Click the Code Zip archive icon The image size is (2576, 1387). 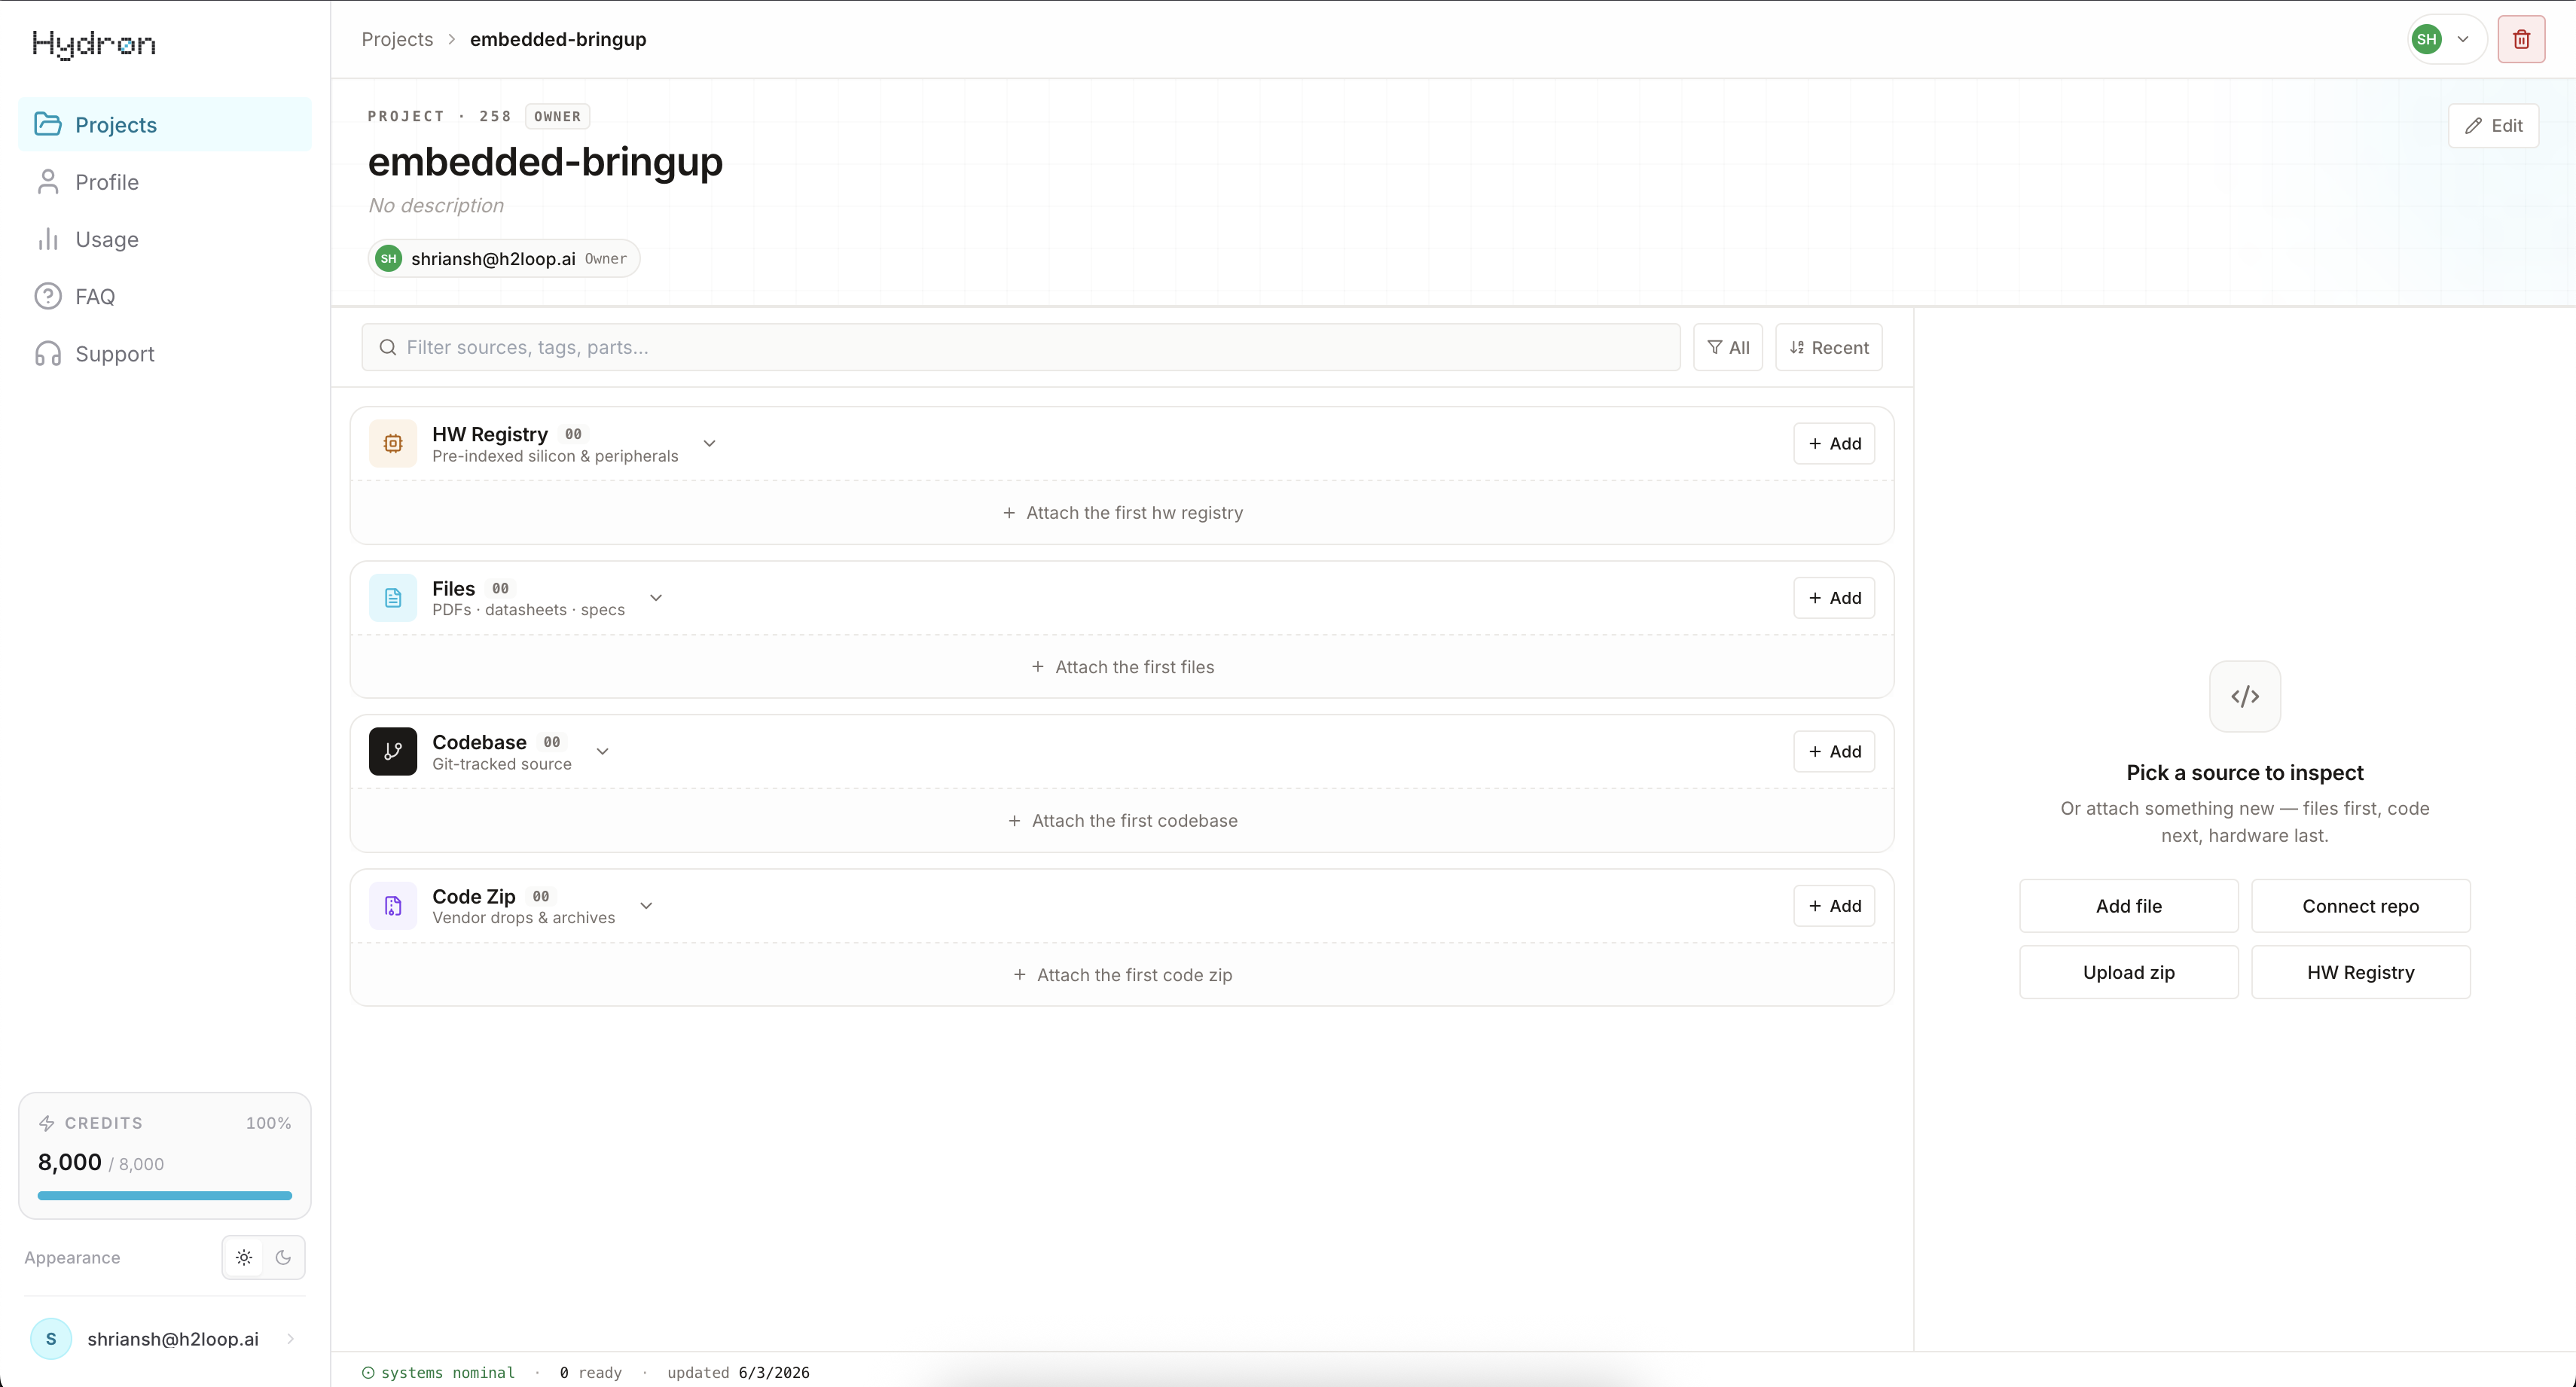click(x=393, y=905)
